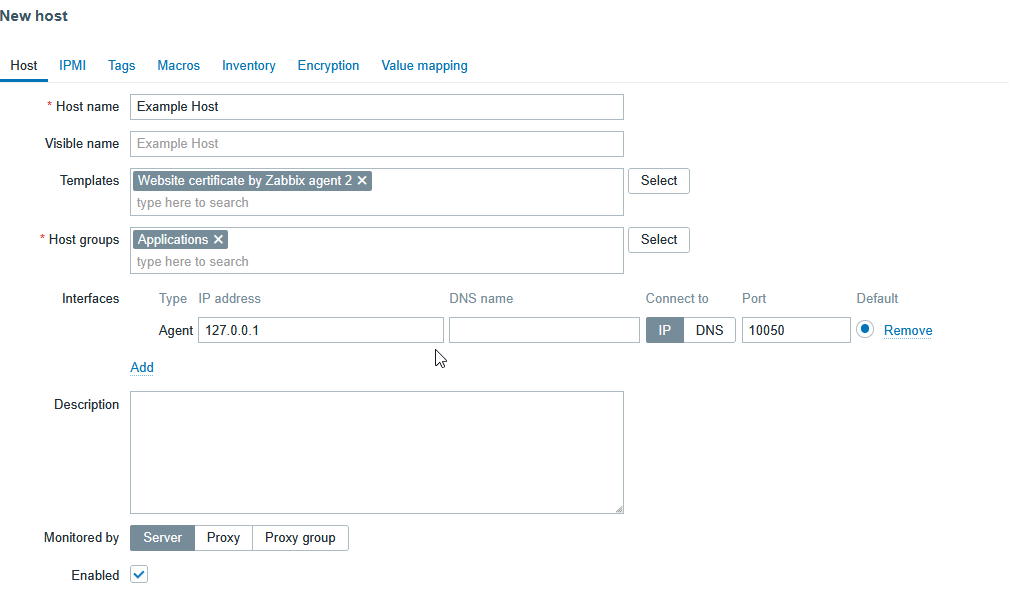Open the Inventory tab
1009x592 pixels.
click(248, 66)
